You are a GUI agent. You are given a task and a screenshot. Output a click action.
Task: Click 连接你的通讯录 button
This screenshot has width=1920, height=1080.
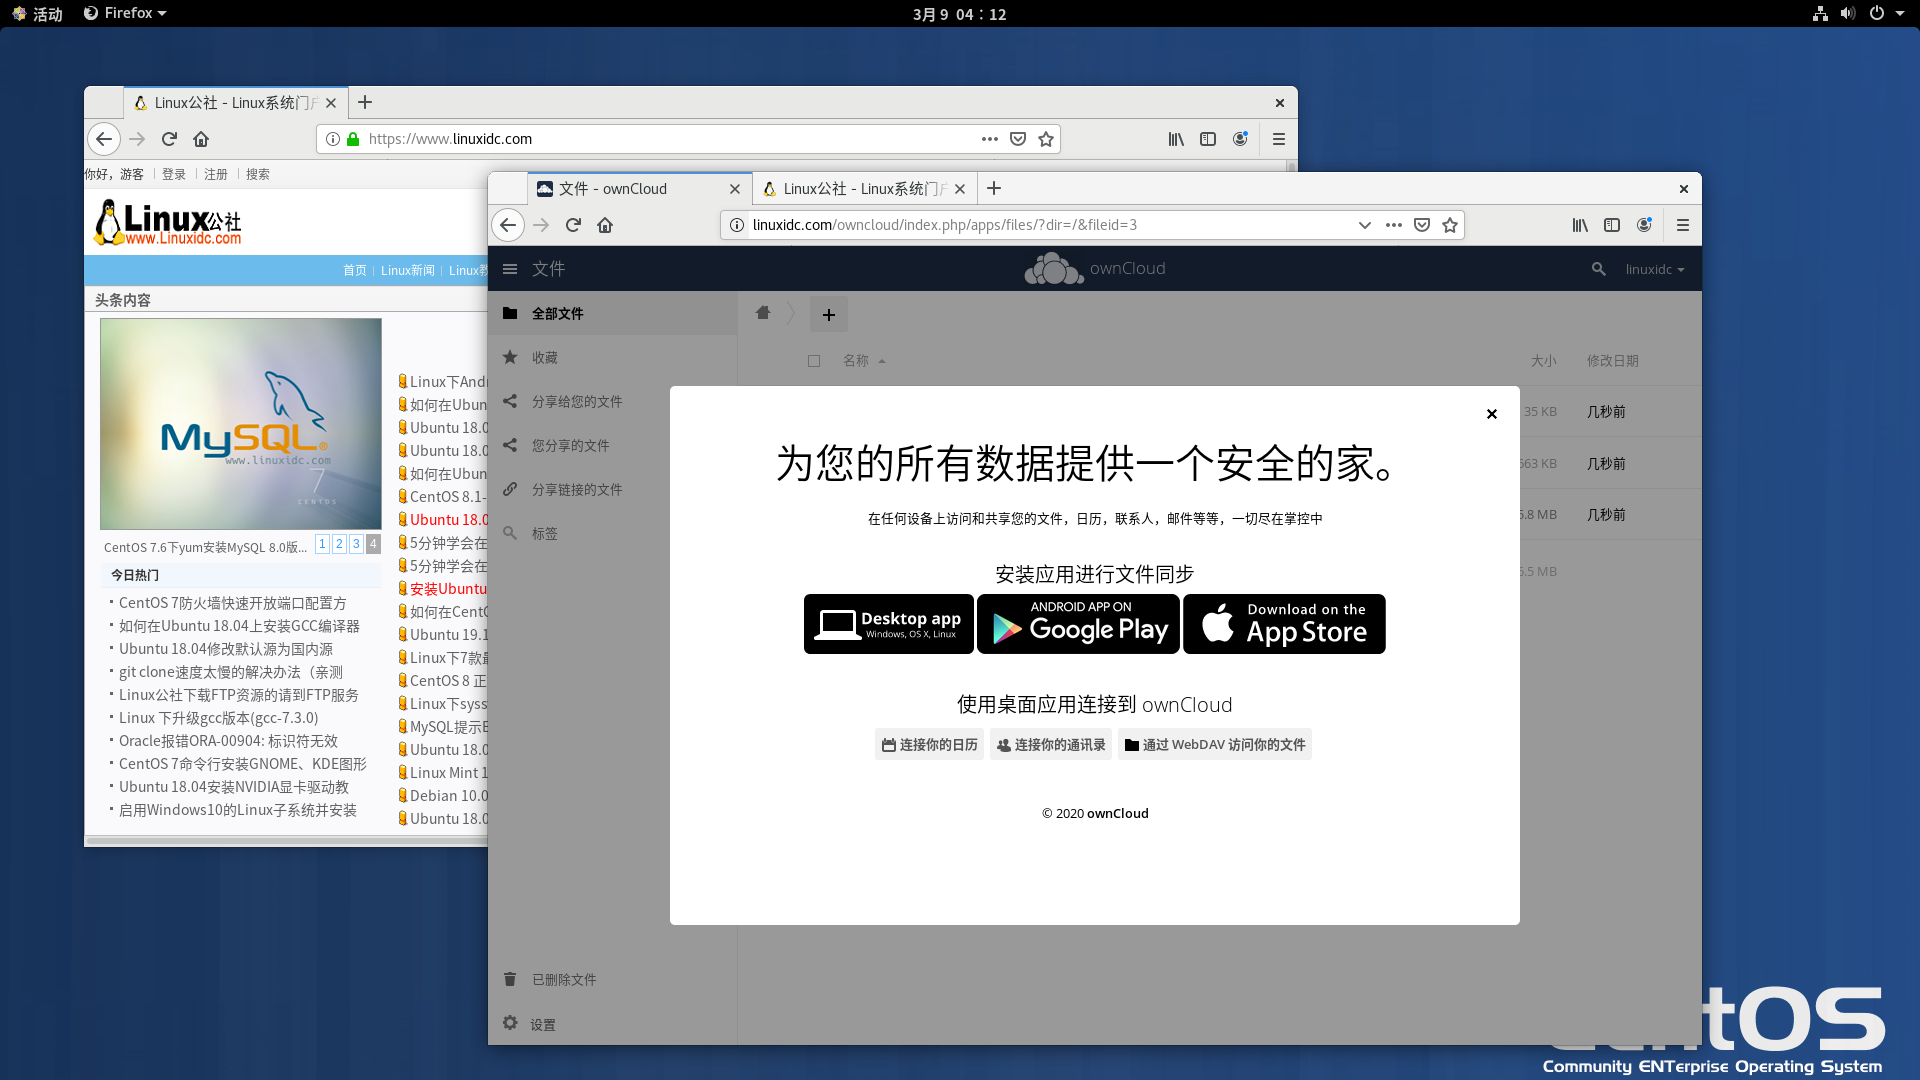click(1051, 744)
